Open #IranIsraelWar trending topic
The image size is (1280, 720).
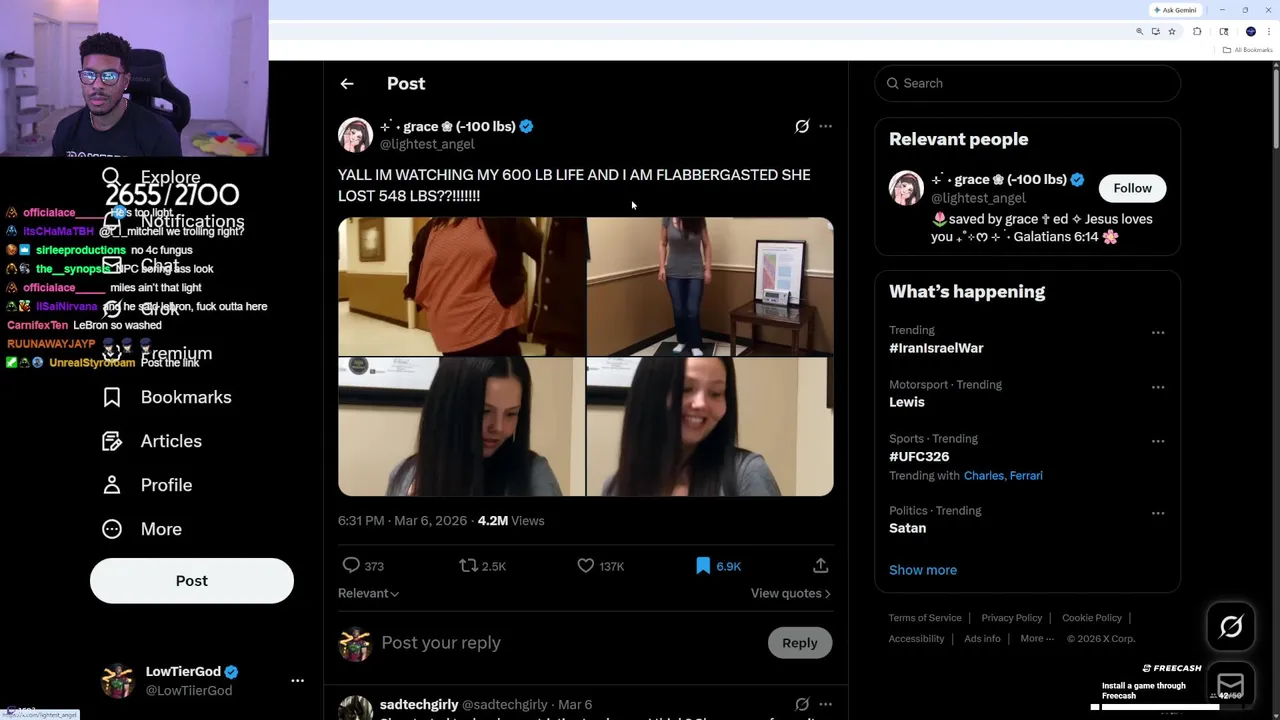(x=936, y=348)
